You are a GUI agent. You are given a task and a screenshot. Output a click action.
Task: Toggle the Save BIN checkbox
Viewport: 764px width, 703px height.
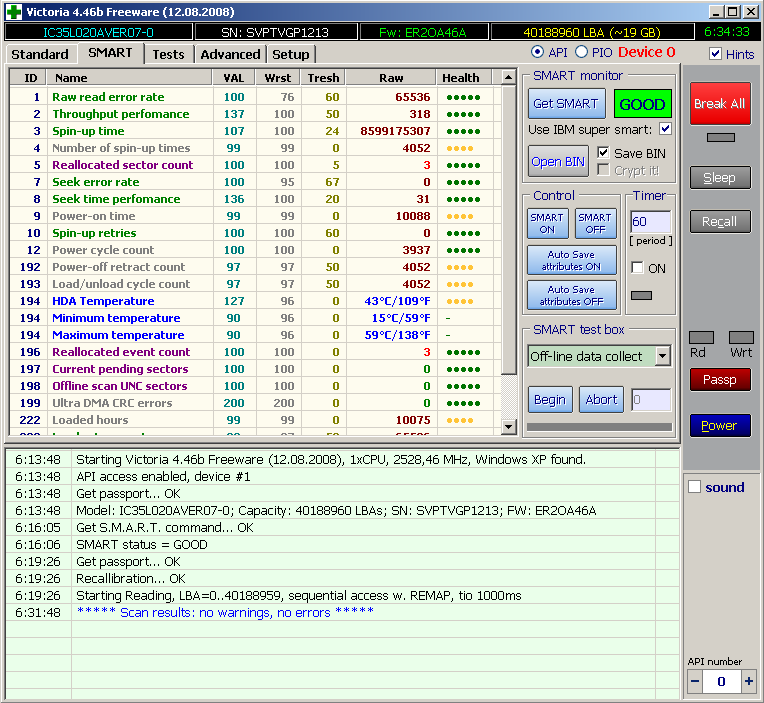tap(603, 152)
